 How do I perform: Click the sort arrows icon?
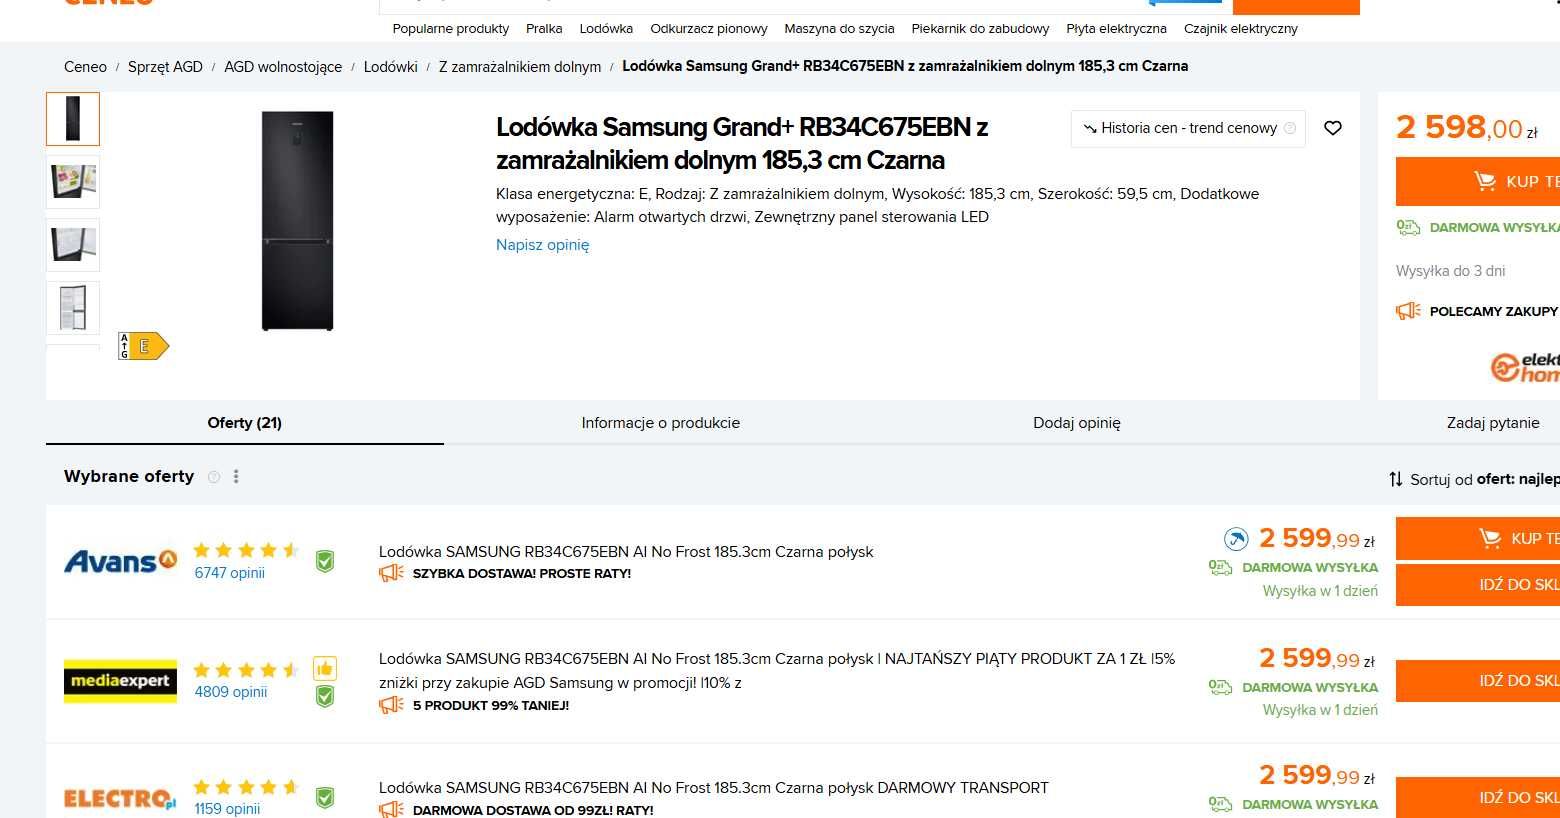(x=1396, y=479)
